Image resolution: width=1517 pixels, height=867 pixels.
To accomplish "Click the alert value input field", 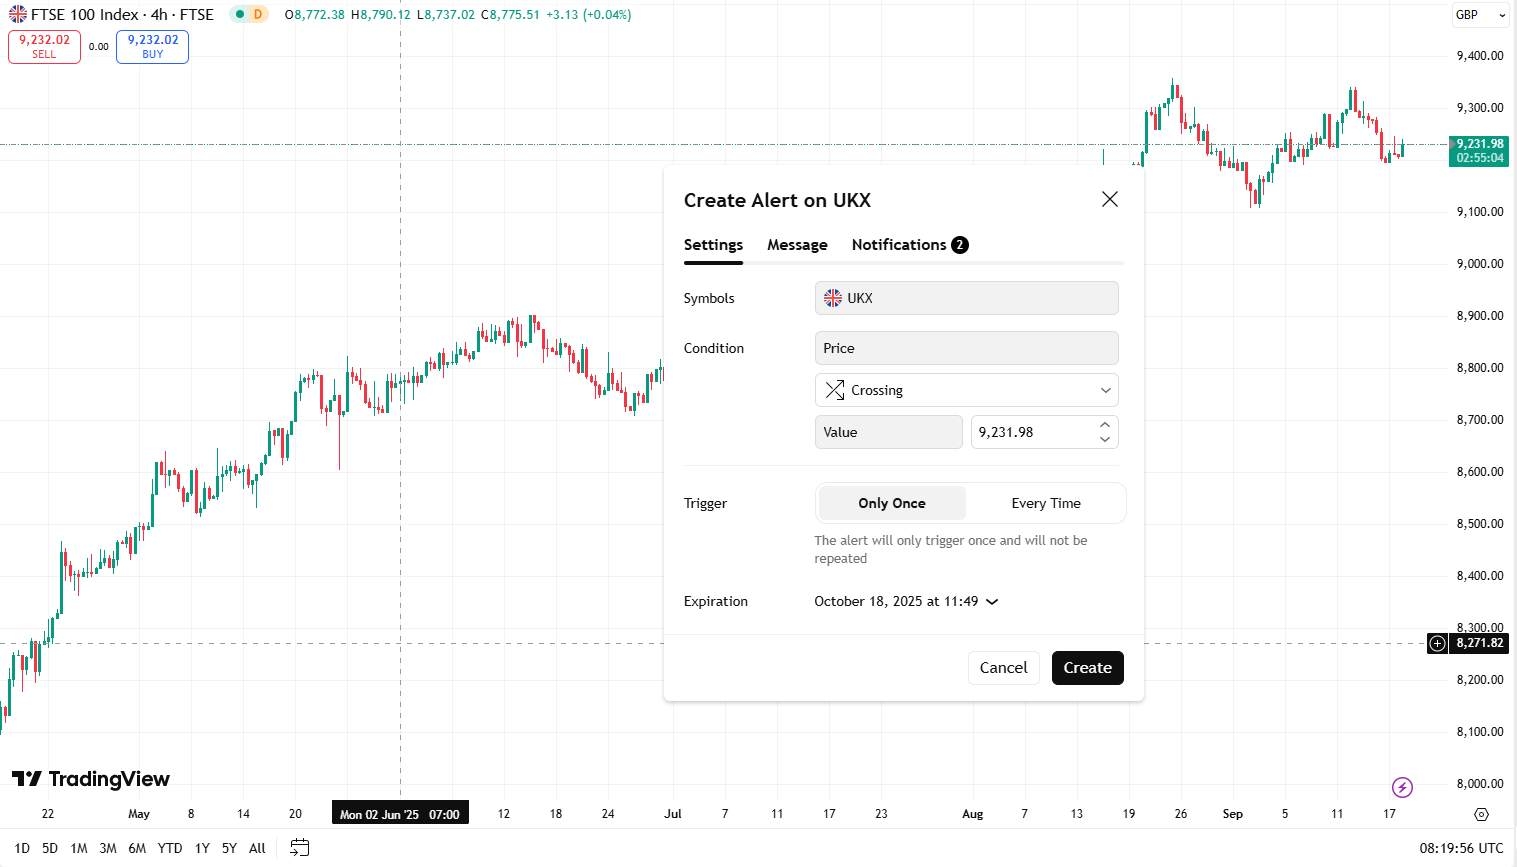I will pos(1030,432).
